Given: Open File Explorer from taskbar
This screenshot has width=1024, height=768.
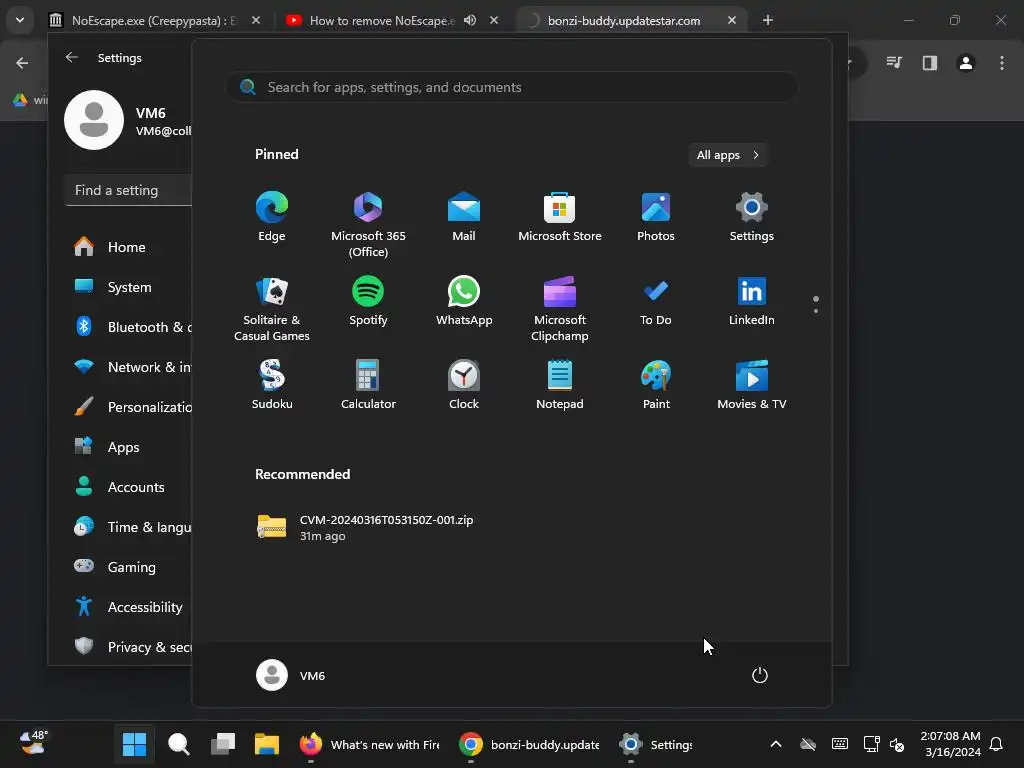Looking at the screenshot, I should 266,744.
